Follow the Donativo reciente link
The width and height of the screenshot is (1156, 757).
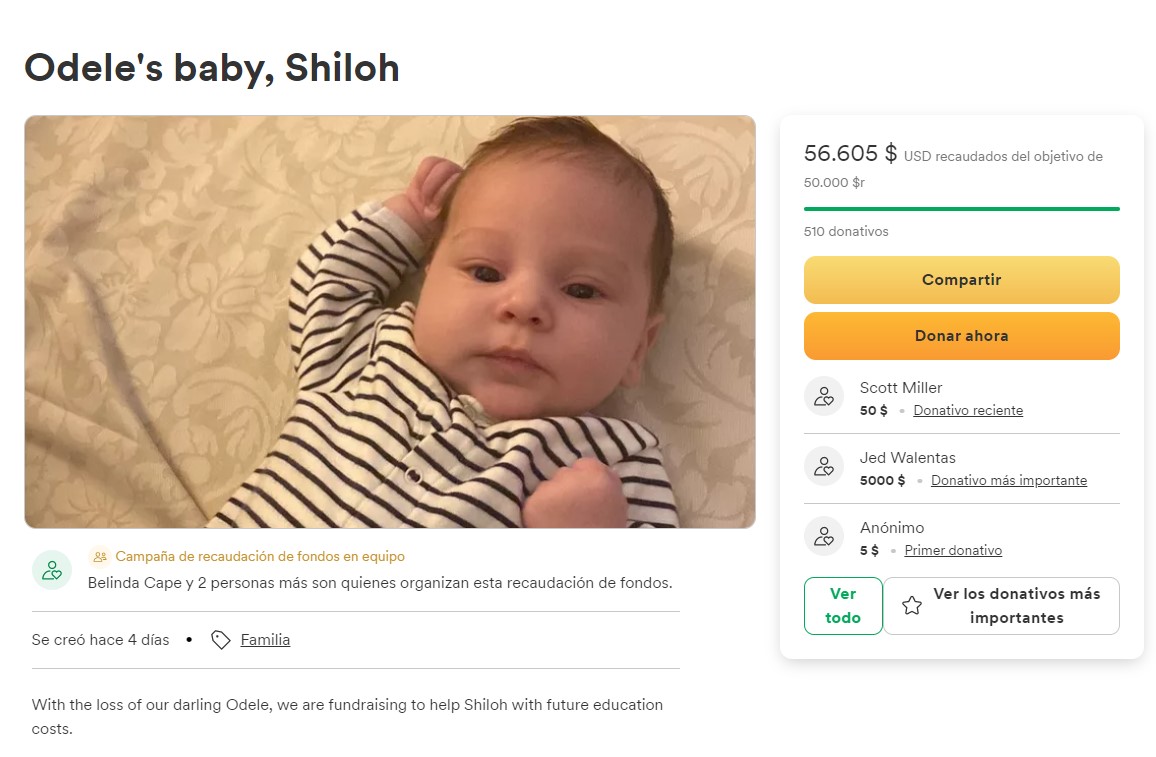coord(968,411)
